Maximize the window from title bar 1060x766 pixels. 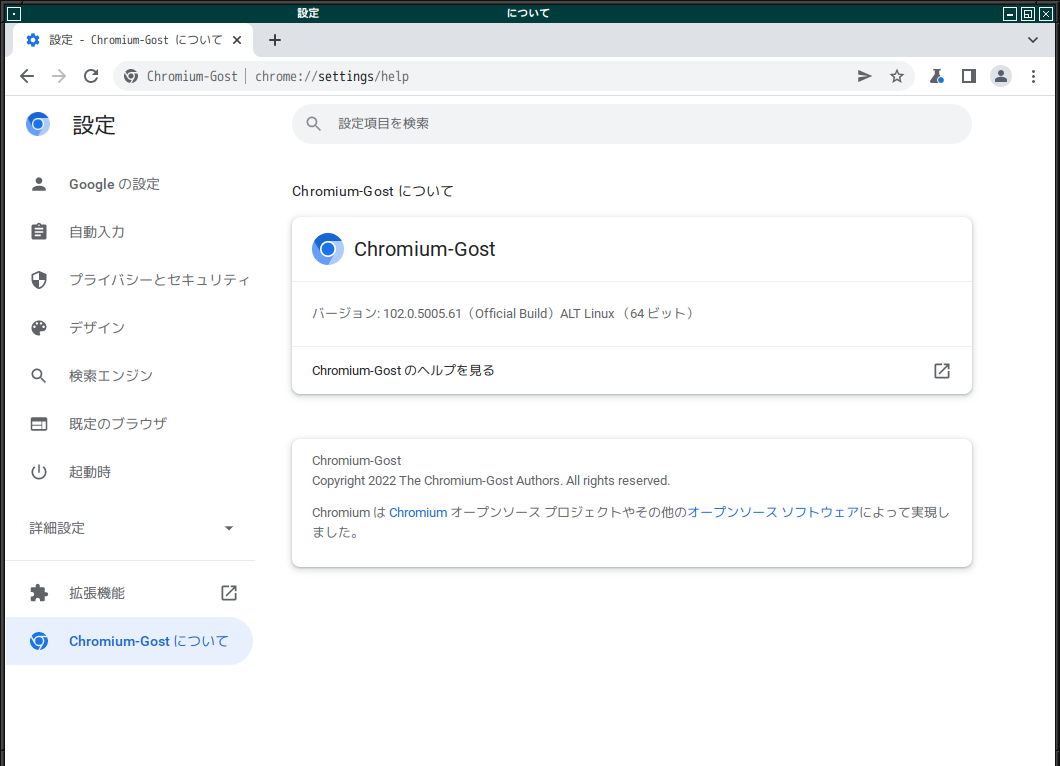(1028, 14)
